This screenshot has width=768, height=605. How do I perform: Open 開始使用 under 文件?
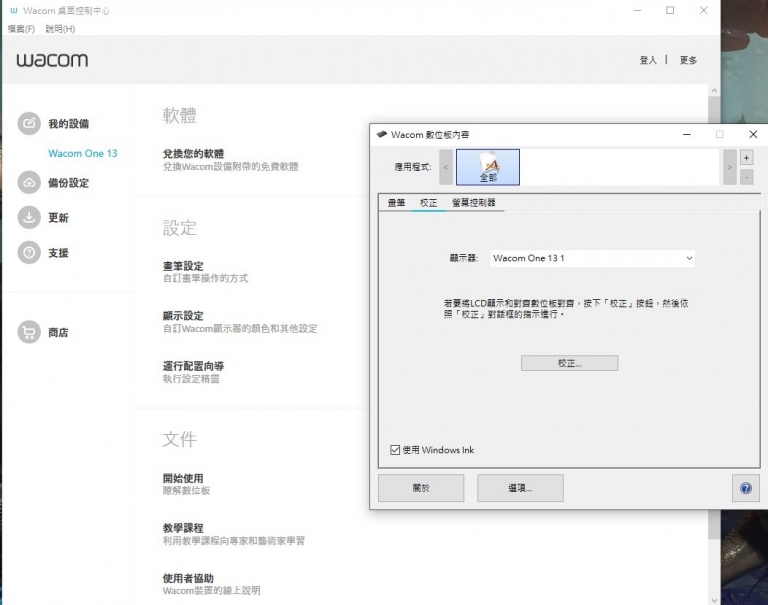coord(183,478)
